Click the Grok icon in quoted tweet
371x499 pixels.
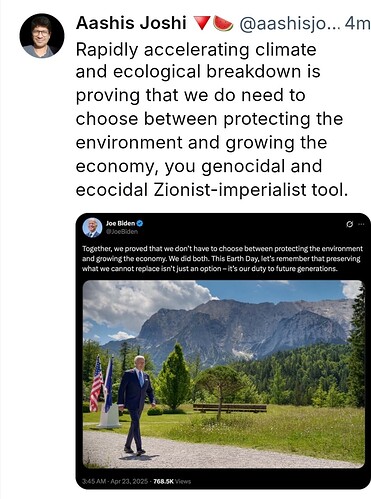tap(349, 224)
